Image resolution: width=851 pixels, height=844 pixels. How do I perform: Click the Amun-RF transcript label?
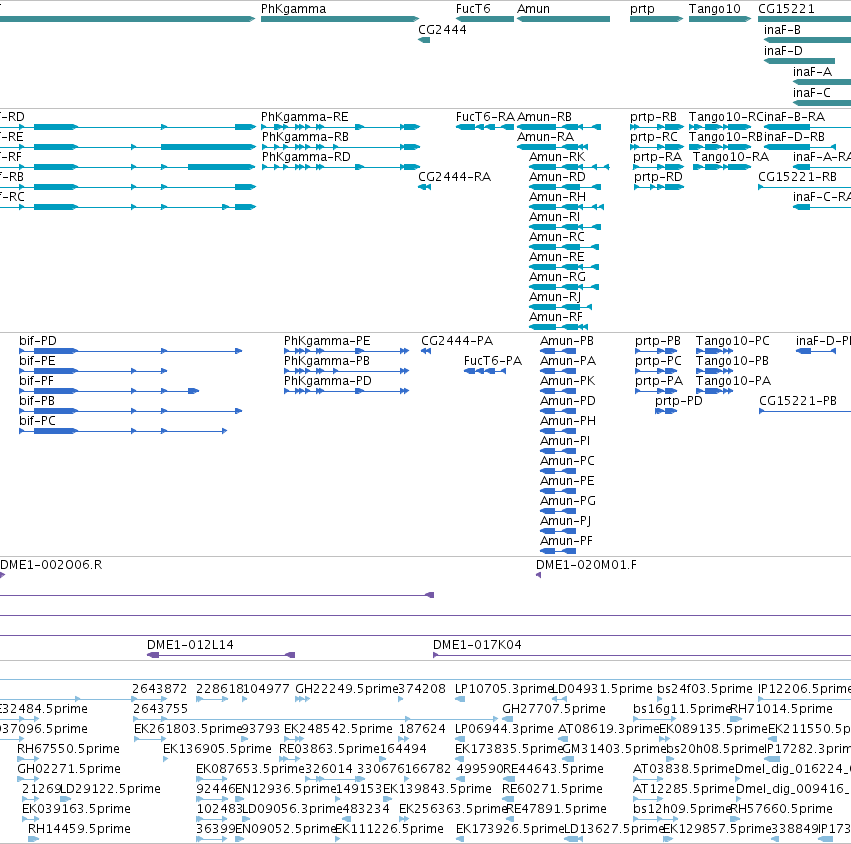tap(556, 317)
